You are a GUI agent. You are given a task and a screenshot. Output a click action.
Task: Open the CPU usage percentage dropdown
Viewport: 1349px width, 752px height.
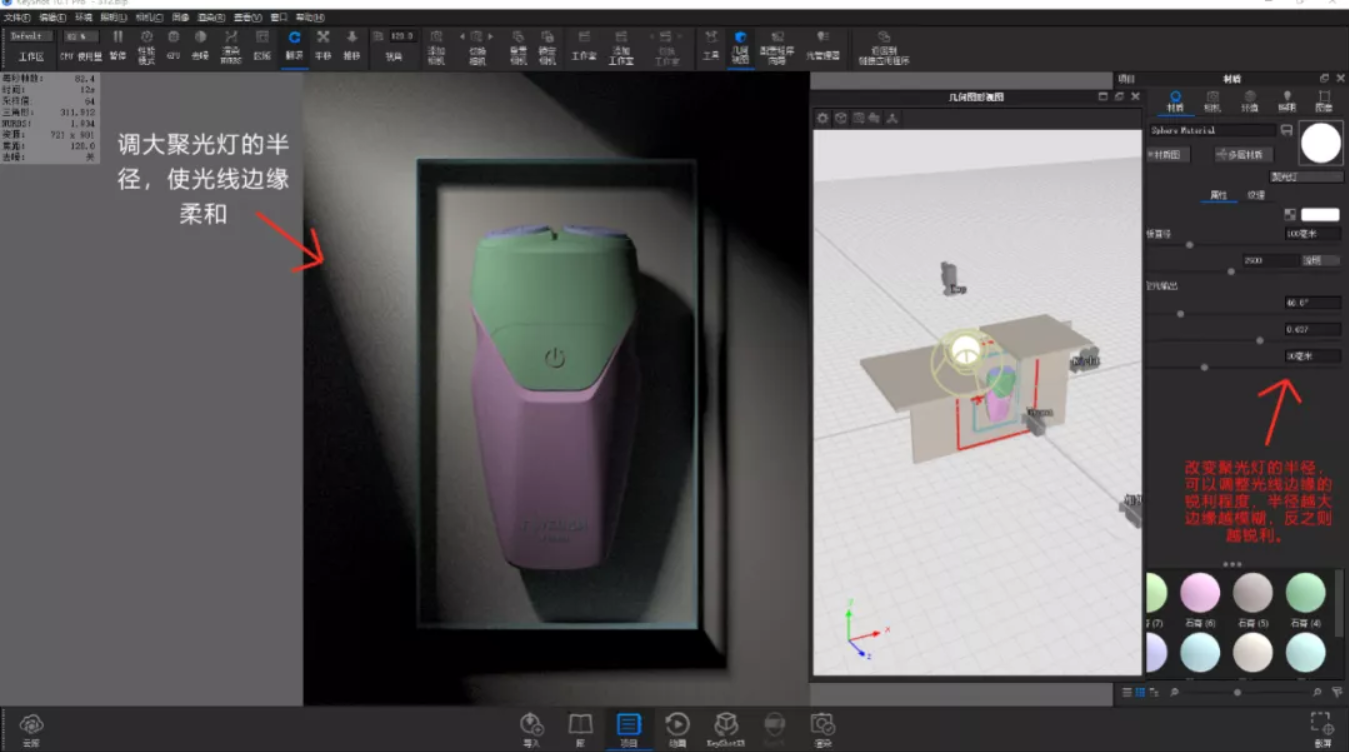tap(81, 36)
